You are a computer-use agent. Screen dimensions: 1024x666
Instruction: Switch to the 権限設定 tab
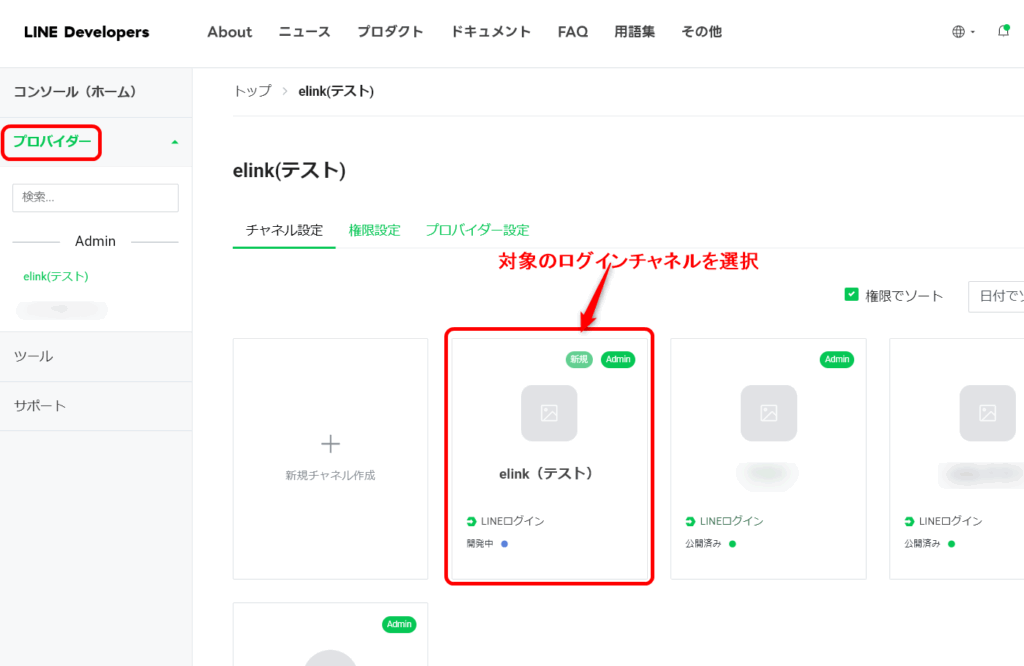[x=374, y=230]
